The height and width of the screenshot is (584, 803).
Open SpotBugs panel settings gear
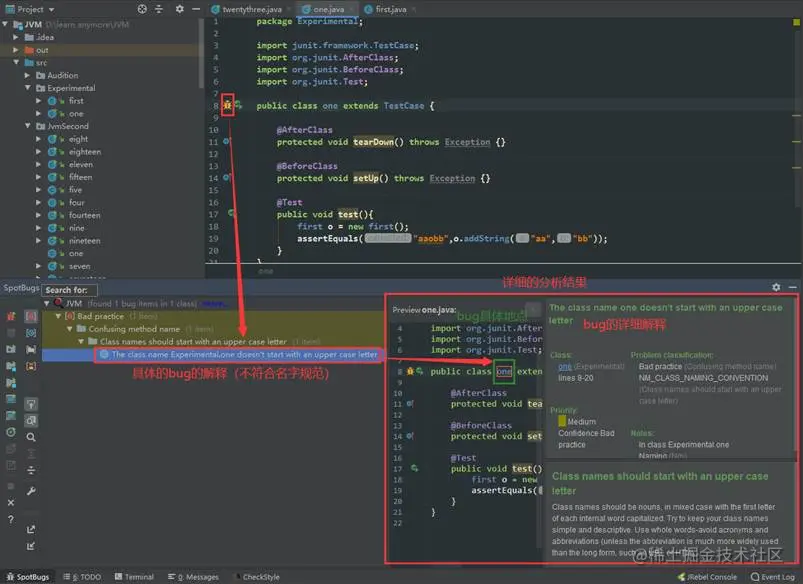tap(776, 287)
